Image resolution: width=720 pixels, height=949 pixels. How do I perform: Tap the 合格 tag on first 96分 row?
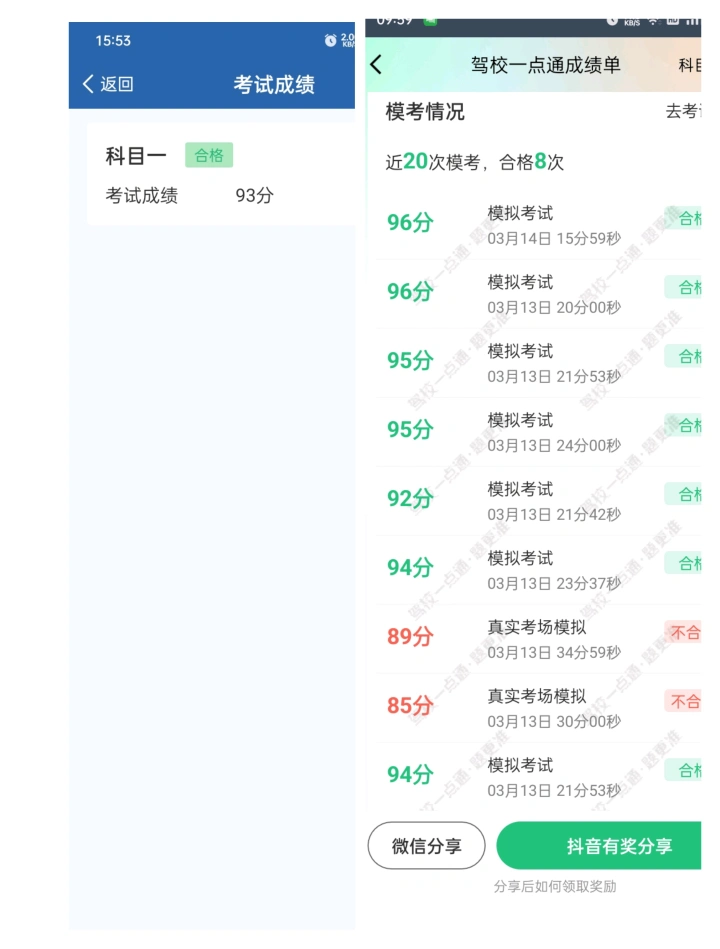tap(682, 218)
